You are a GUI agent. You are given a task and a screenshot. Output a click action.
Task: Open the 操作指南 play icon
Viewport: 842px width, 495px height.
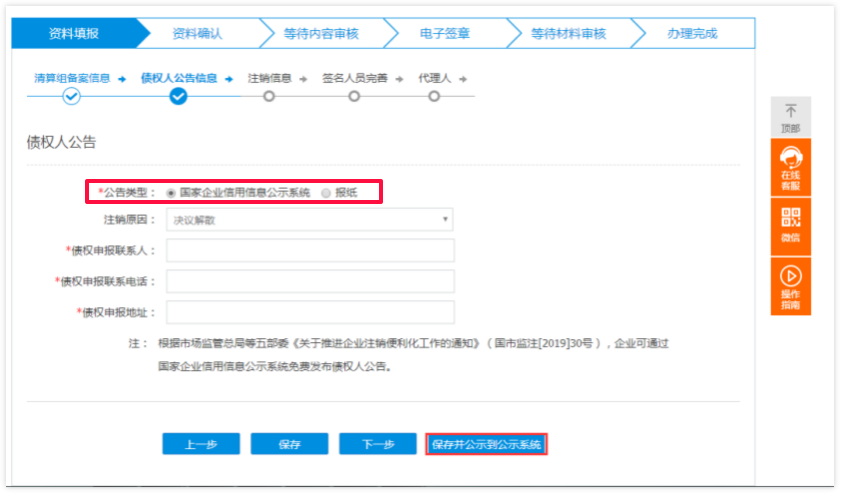pos(790,276)
